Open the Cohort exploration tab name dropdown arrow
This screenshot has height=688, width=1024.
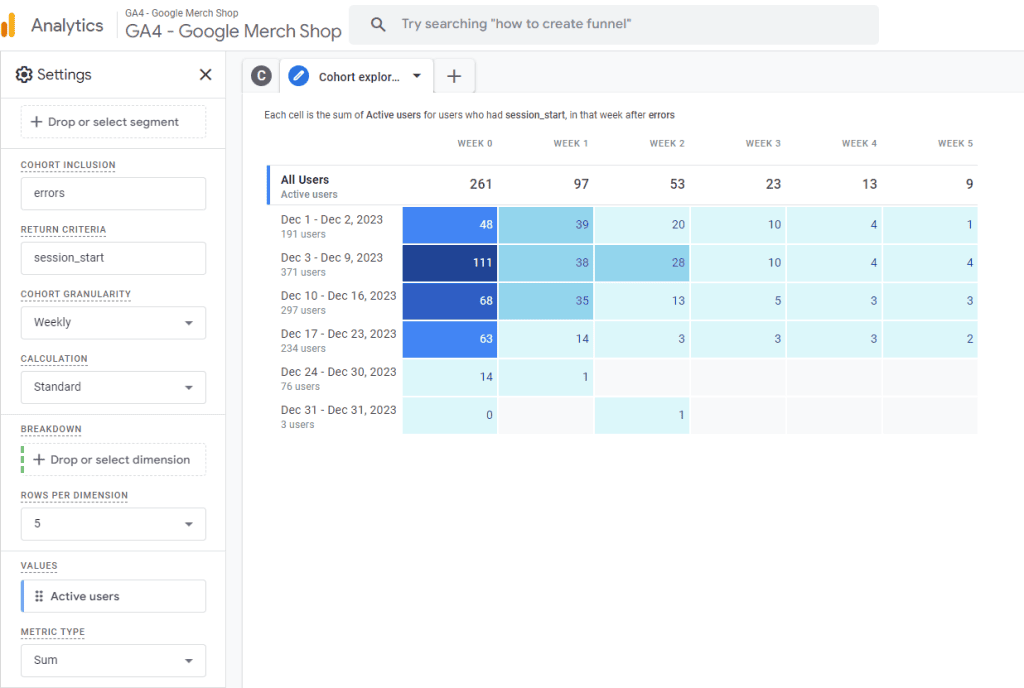pos(418,75)
